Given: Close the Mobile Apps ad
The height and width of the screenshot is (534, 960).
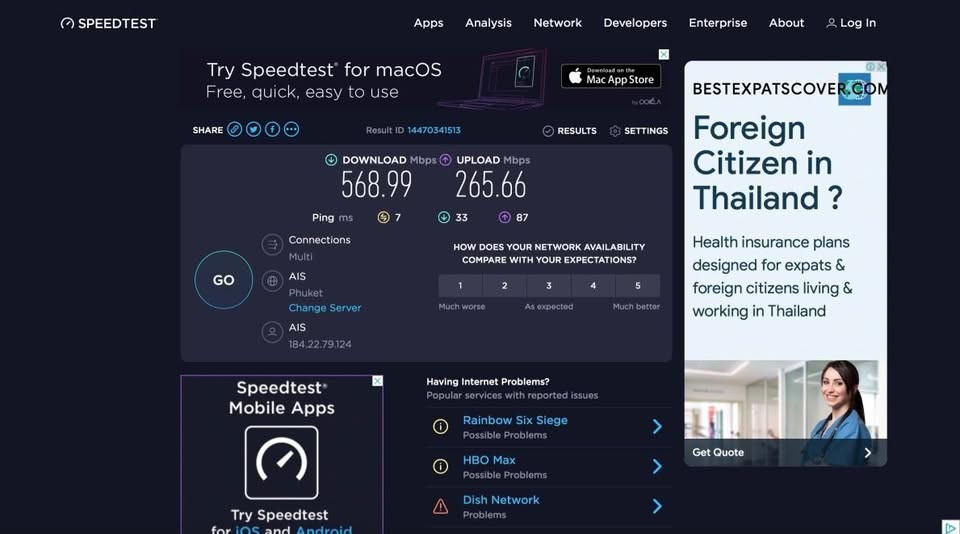Looking at the screenshot, I should [x=377, y=381].
